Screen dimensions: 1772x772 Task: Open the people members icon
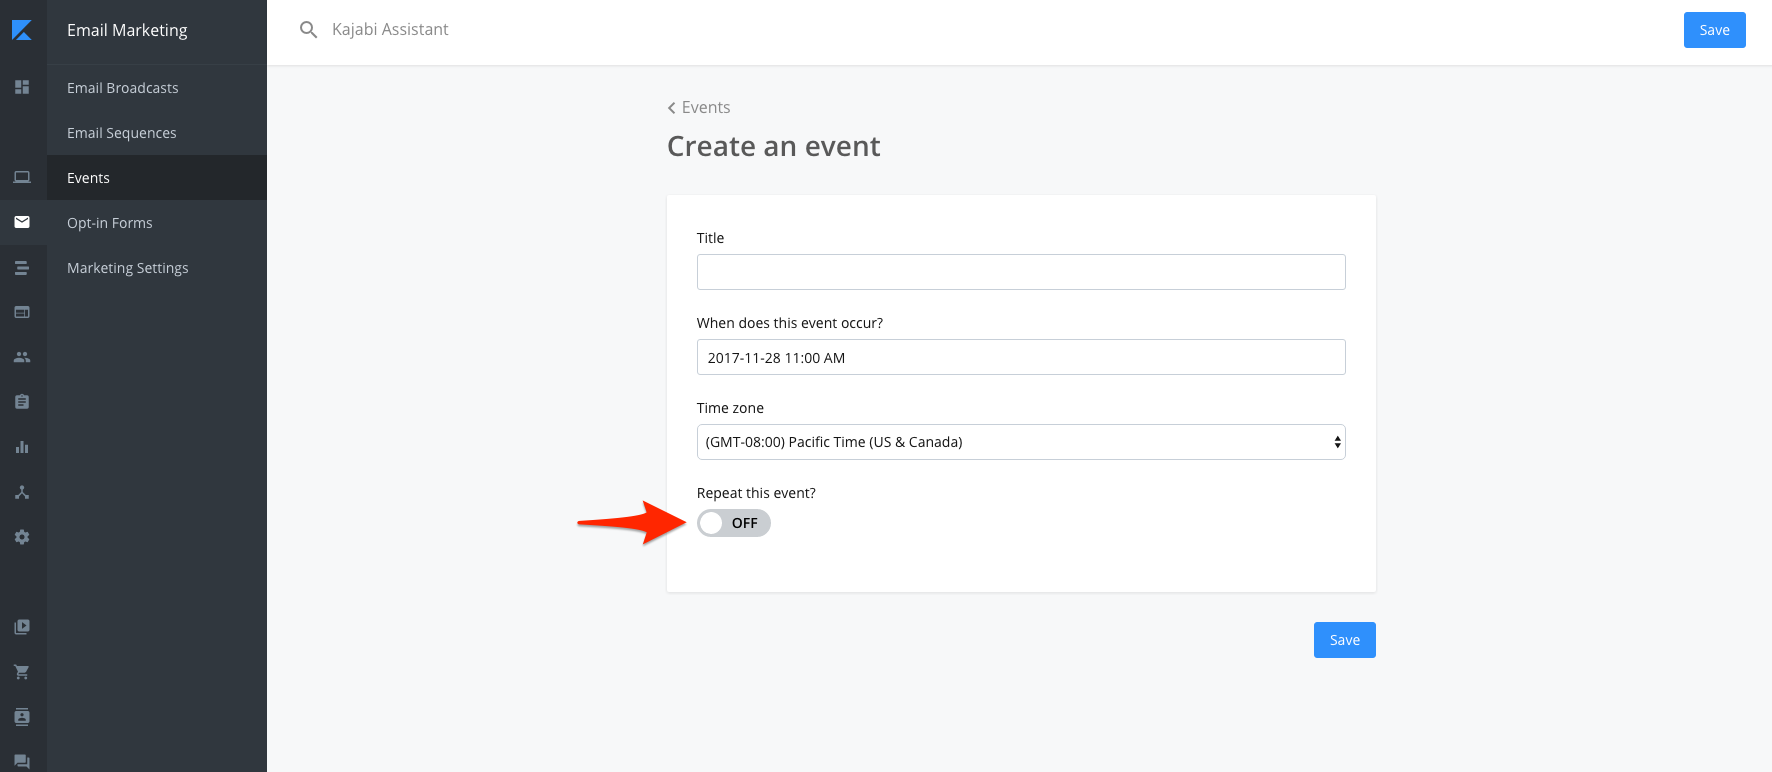coord(22,357)
